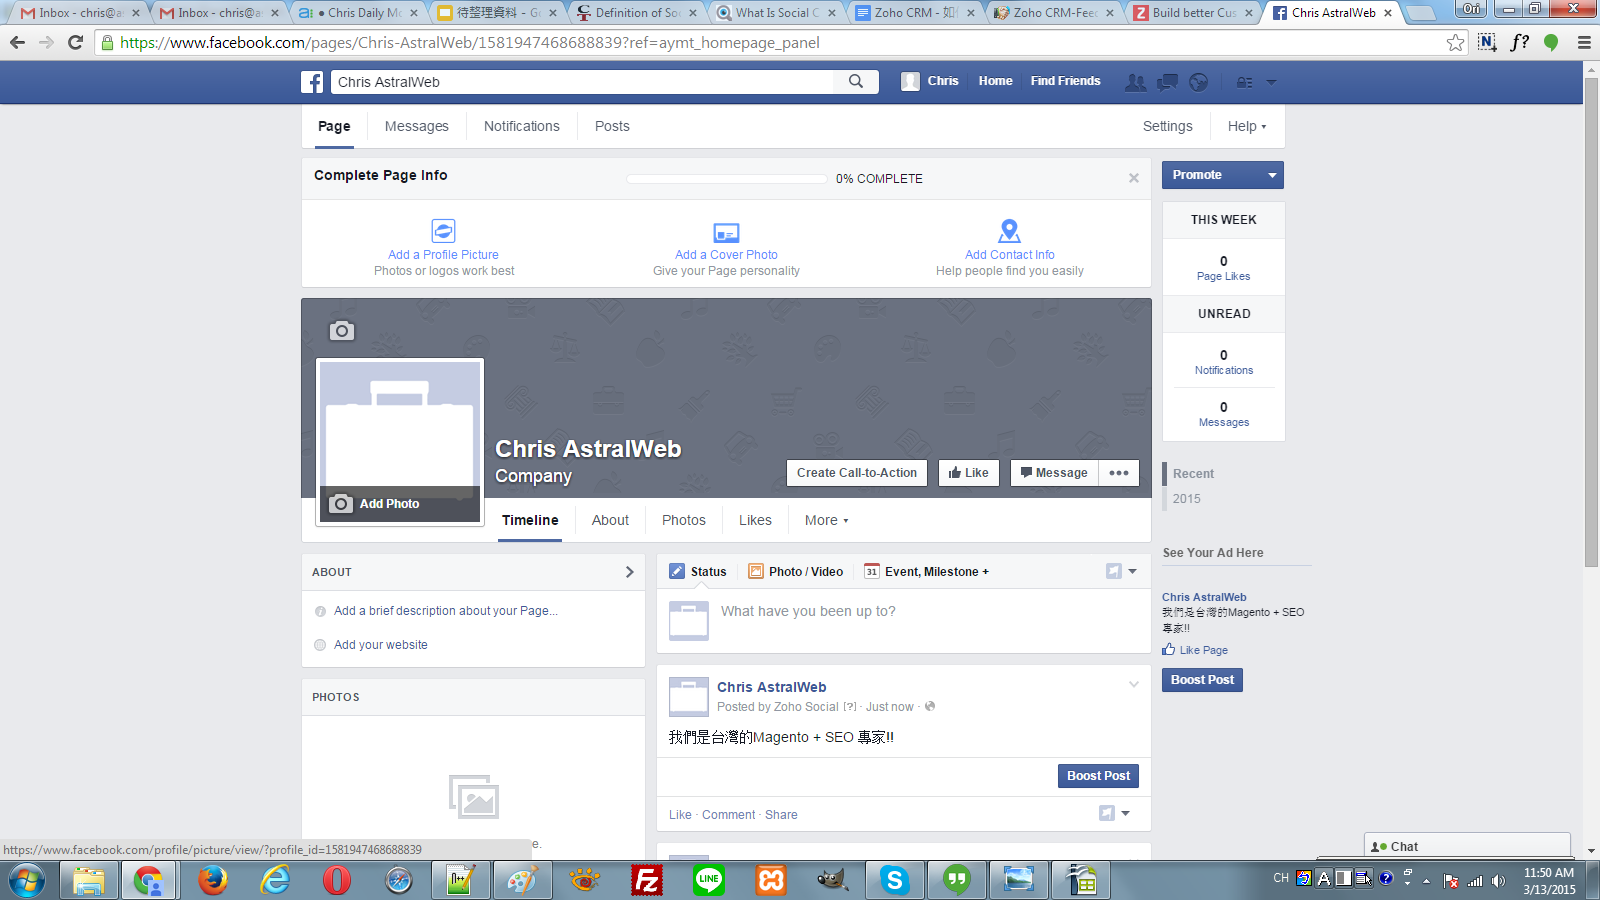Click the 0% complete progress bar
This screenshot has width=1600, height=900.
(x=728, y=179)
